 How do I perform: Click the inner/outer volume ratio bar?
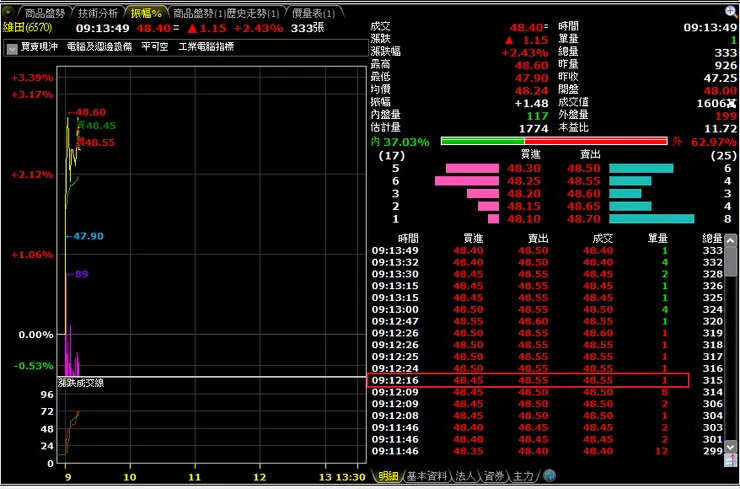[554, 141]
